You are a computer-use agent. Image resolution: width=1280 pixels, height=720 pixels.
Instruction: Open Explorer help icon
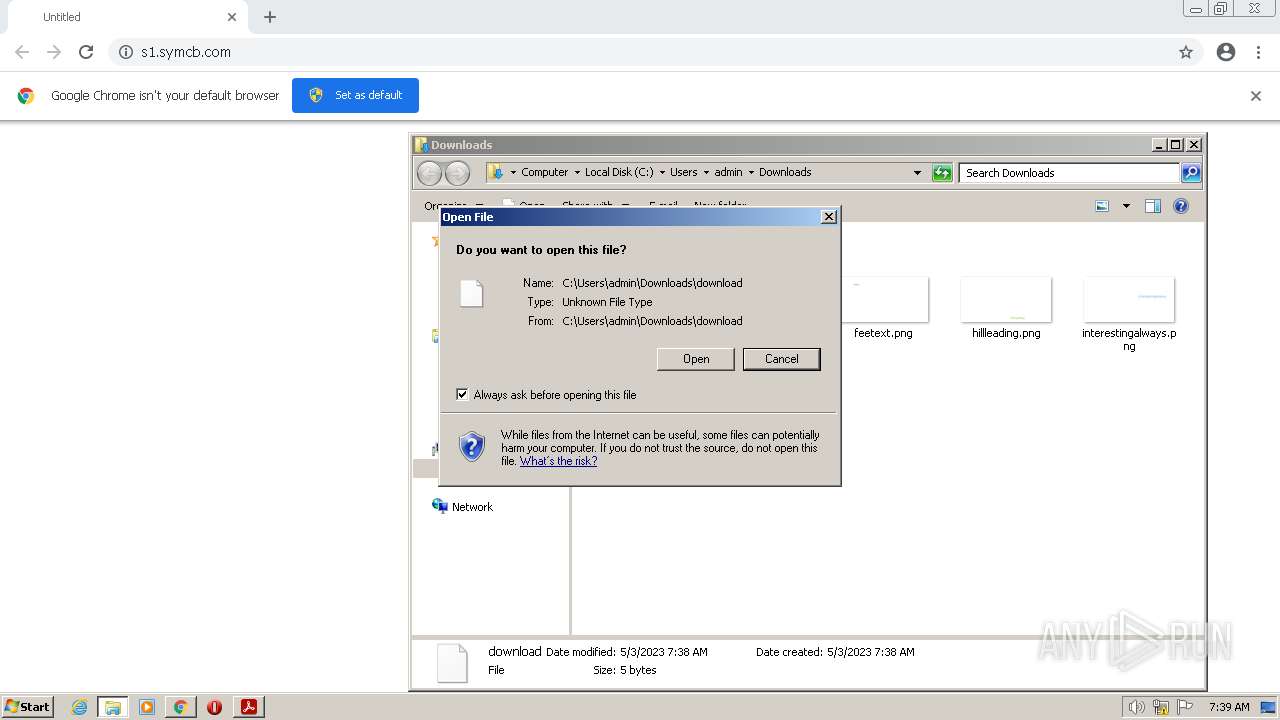[1181, 206]
